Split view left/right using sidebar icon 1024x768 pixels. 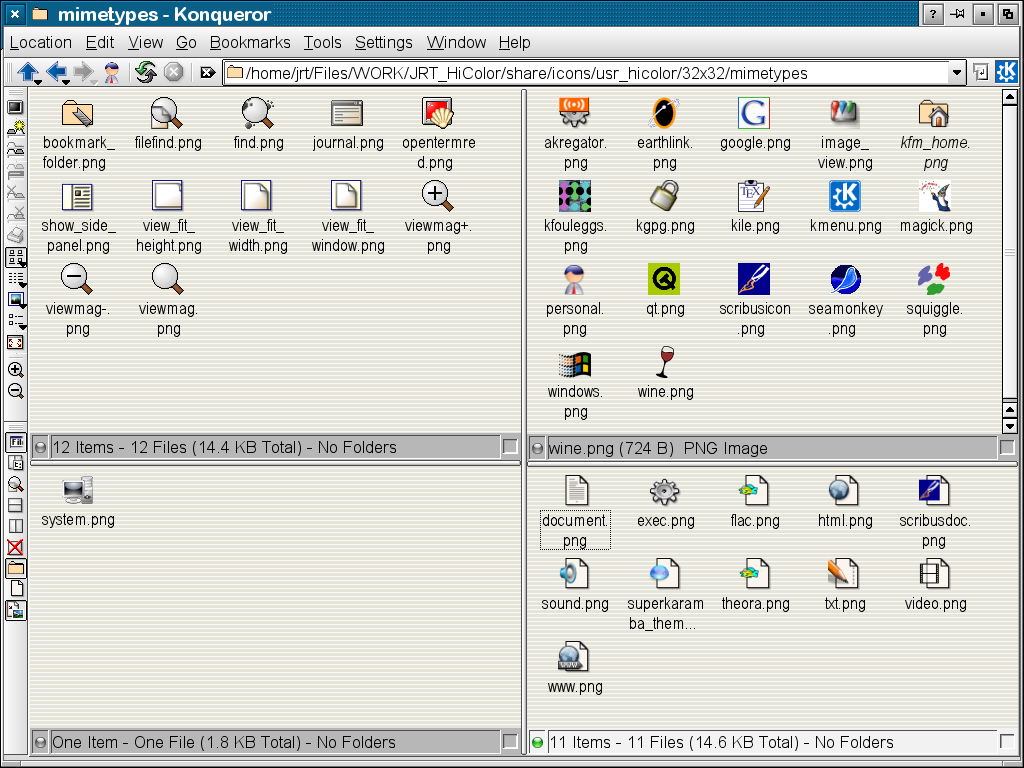click(15, 526)
